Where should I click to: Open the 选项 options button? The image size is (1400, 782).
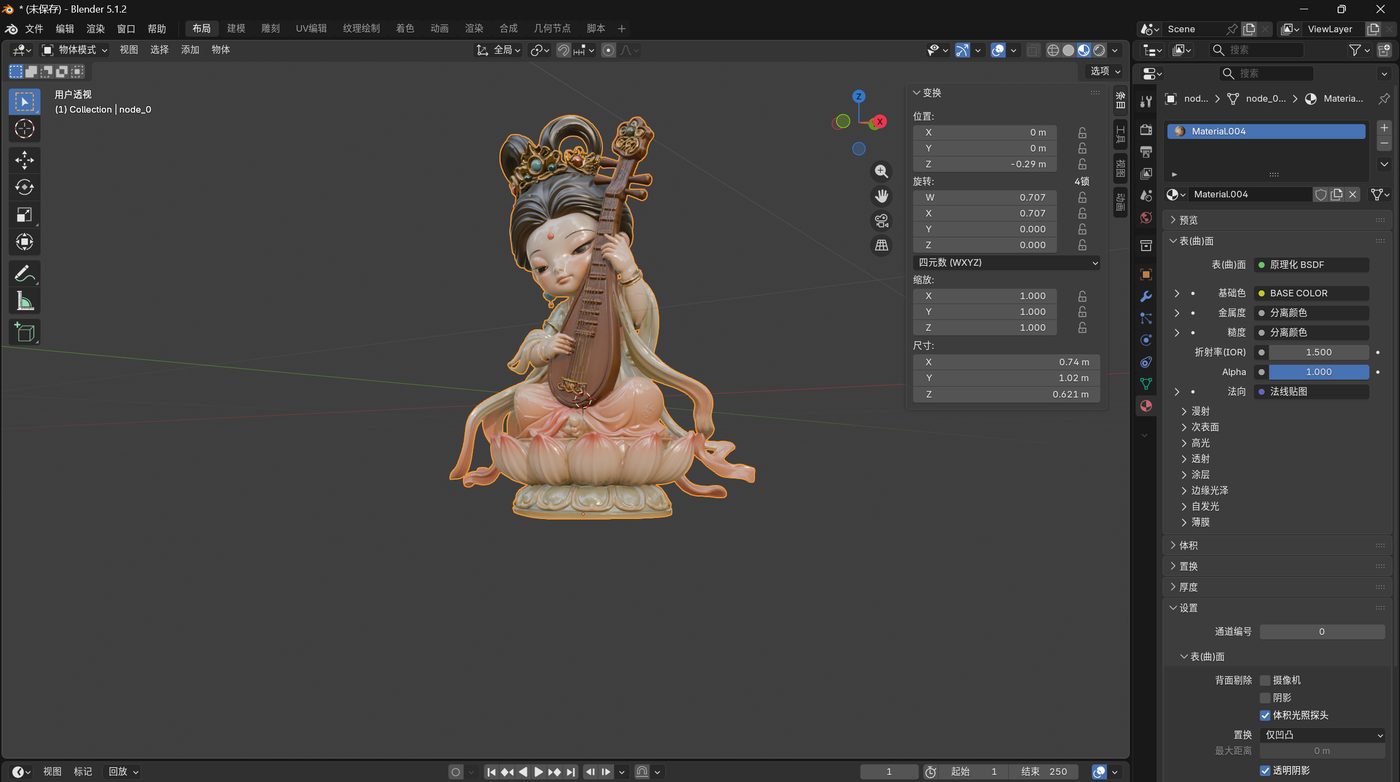[1105, 71]
